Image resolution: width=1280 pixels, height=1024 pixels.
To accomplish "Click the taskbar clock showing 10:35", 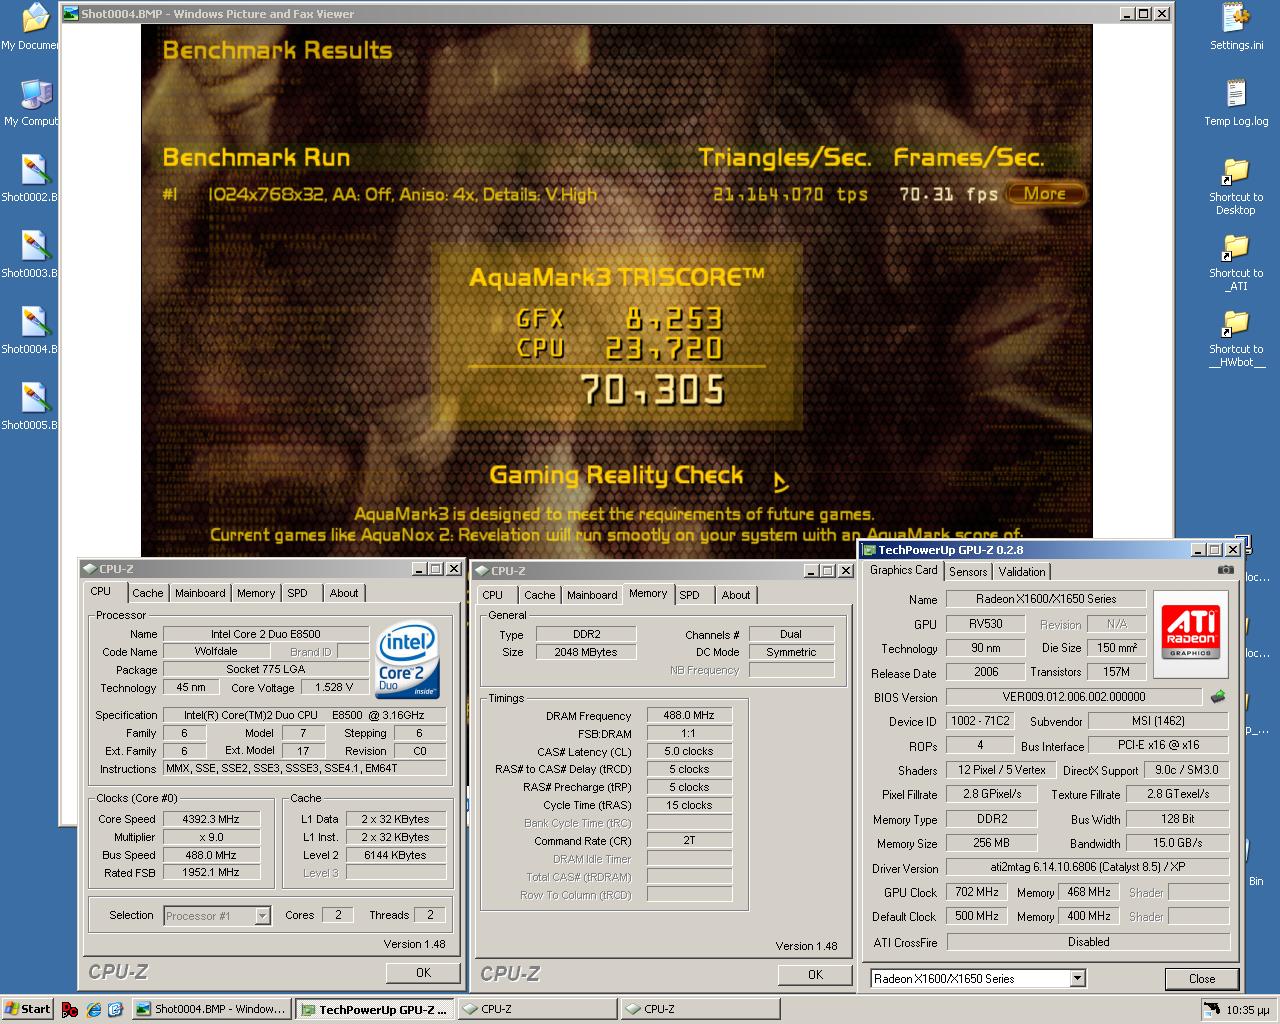I will (1248, 1010).
